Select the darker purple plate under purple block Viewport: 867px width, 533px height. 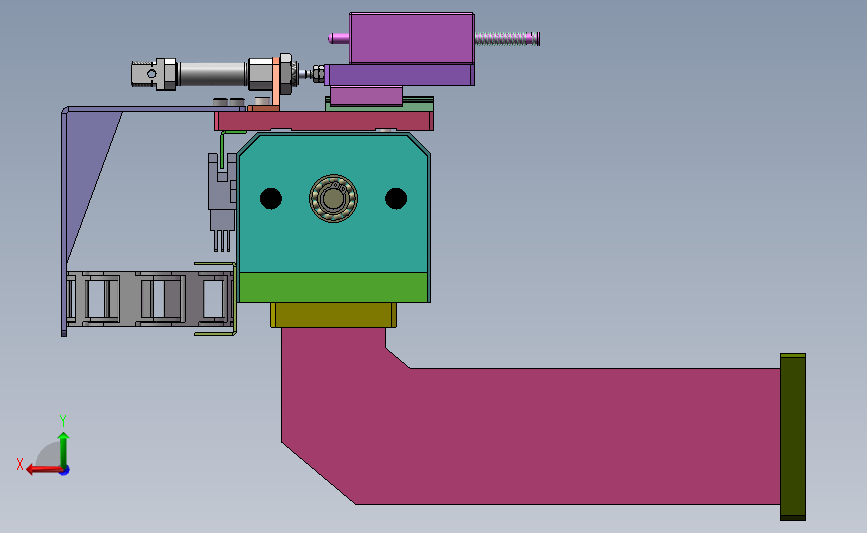coord(399,75)
